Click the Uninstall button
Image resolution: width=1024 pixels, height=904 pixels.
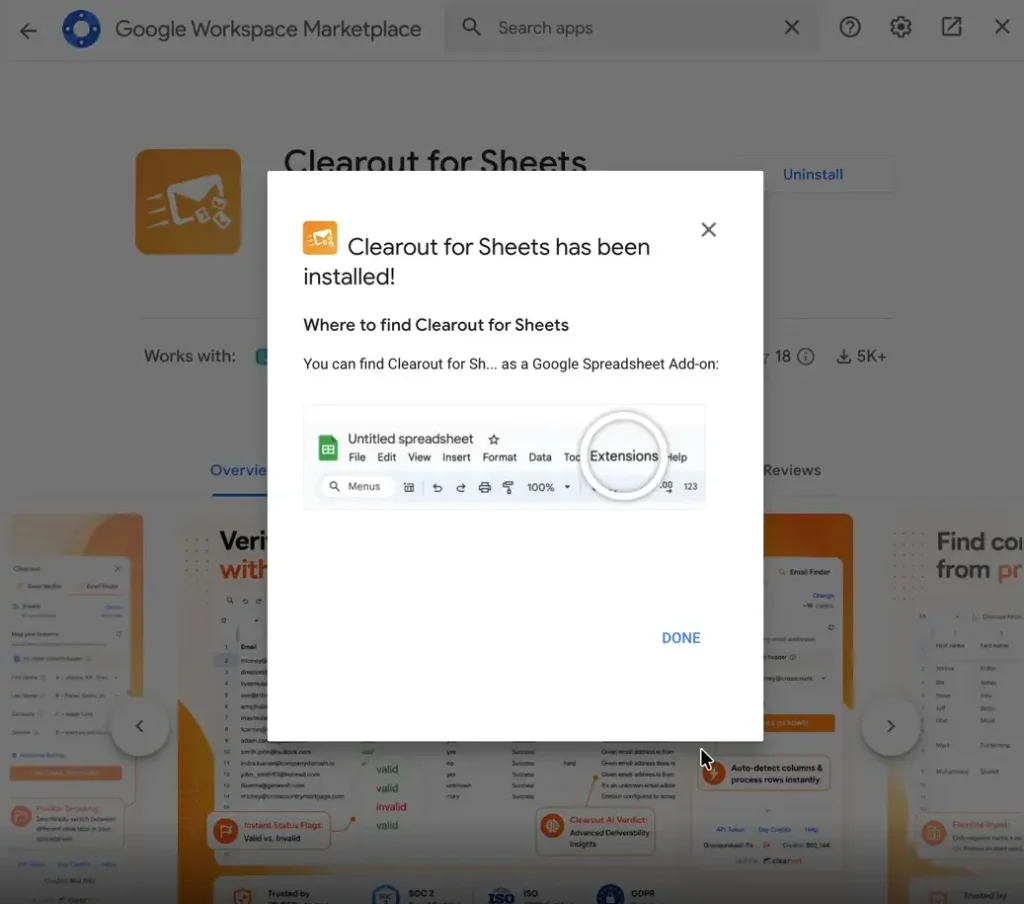click(x=812, y=174)
